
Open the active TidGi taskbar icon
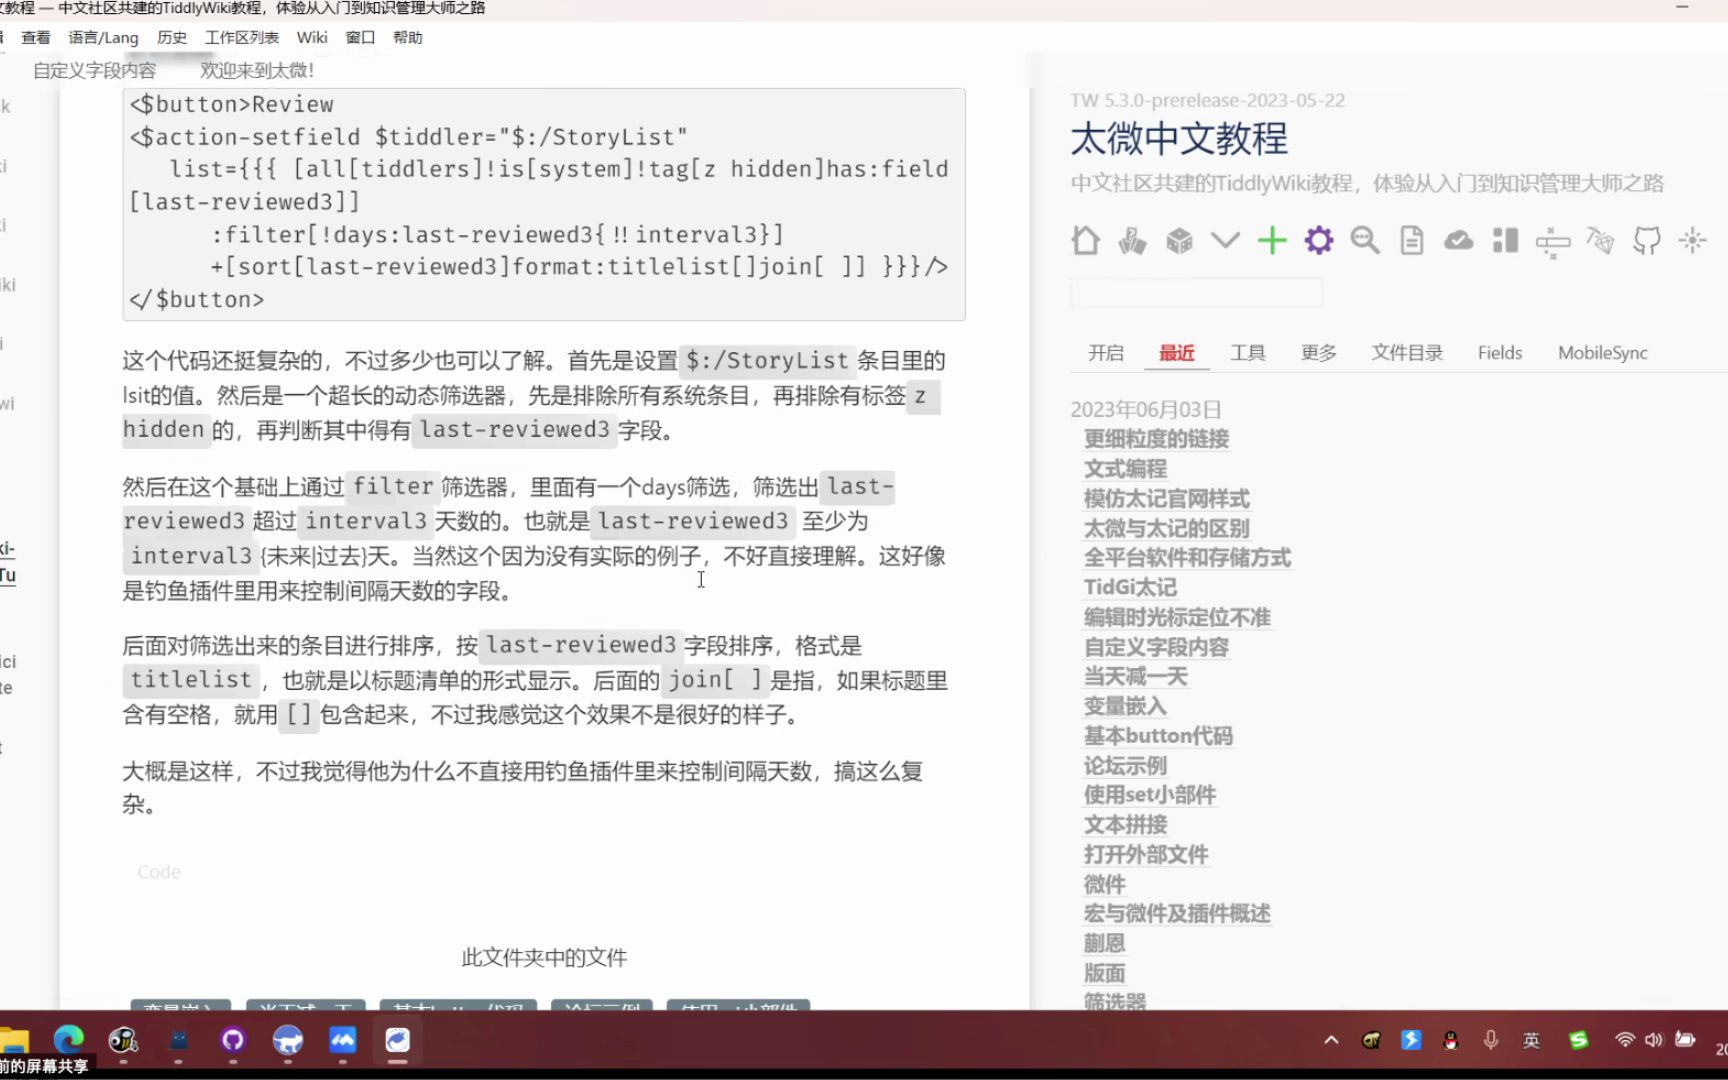(x=397, y=1040)
